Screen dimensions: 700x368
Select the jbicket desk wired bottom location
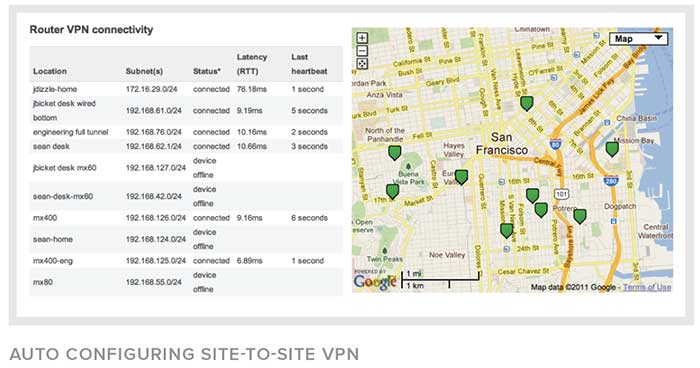tap(64, 110)
